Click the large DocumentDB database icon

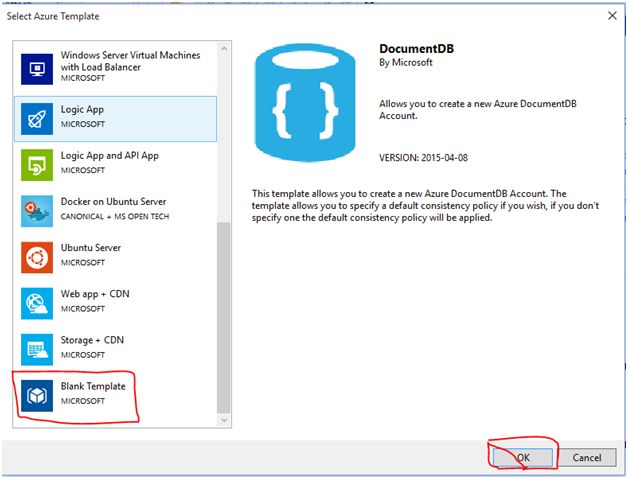click(x=305, y=103)
